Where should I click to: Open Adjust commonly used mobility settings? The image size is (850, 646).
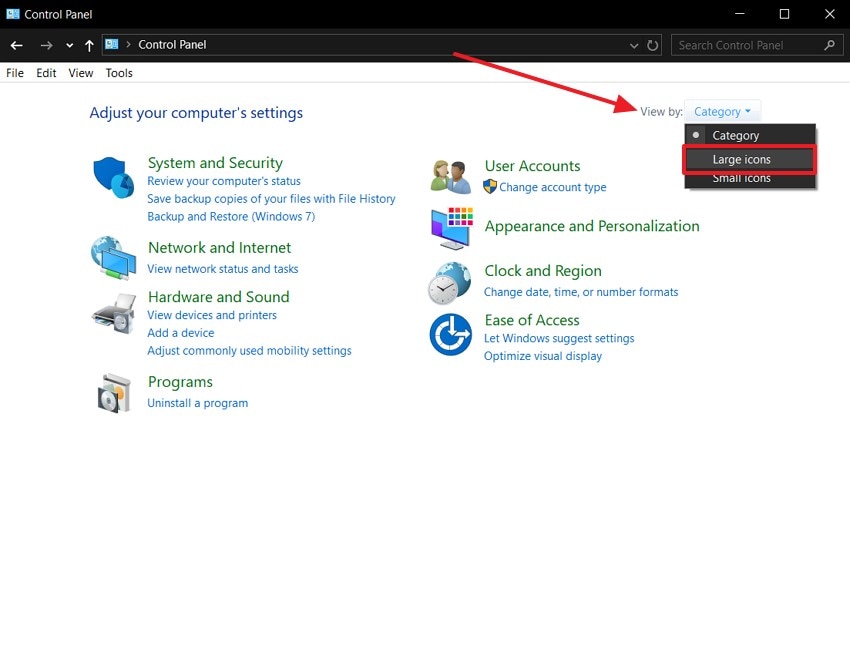coord(249,351)
